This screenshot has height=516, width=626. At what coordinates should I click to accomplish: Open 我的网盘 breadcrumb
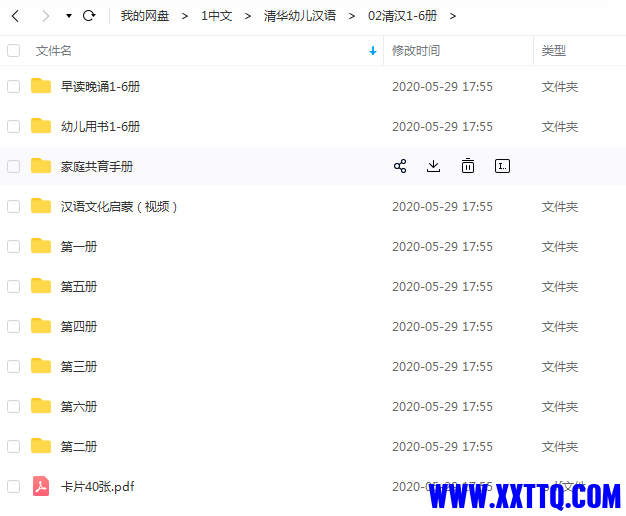point(145,16)
